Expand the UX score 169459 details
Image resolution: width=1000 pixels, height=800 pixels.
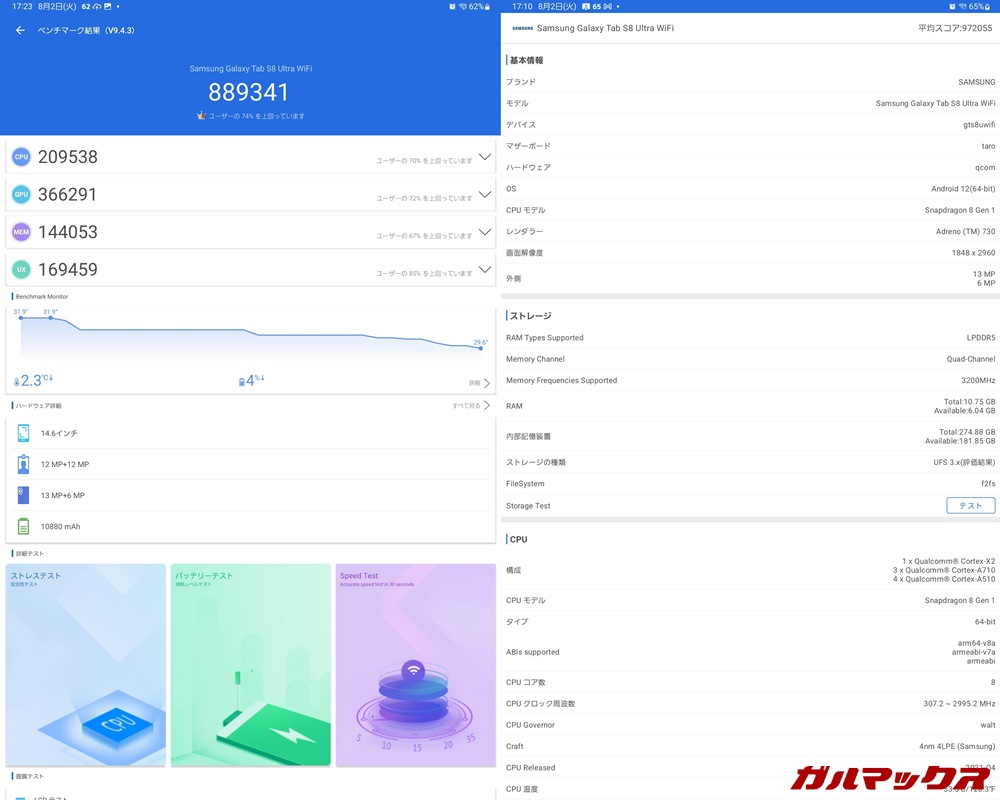485,269
